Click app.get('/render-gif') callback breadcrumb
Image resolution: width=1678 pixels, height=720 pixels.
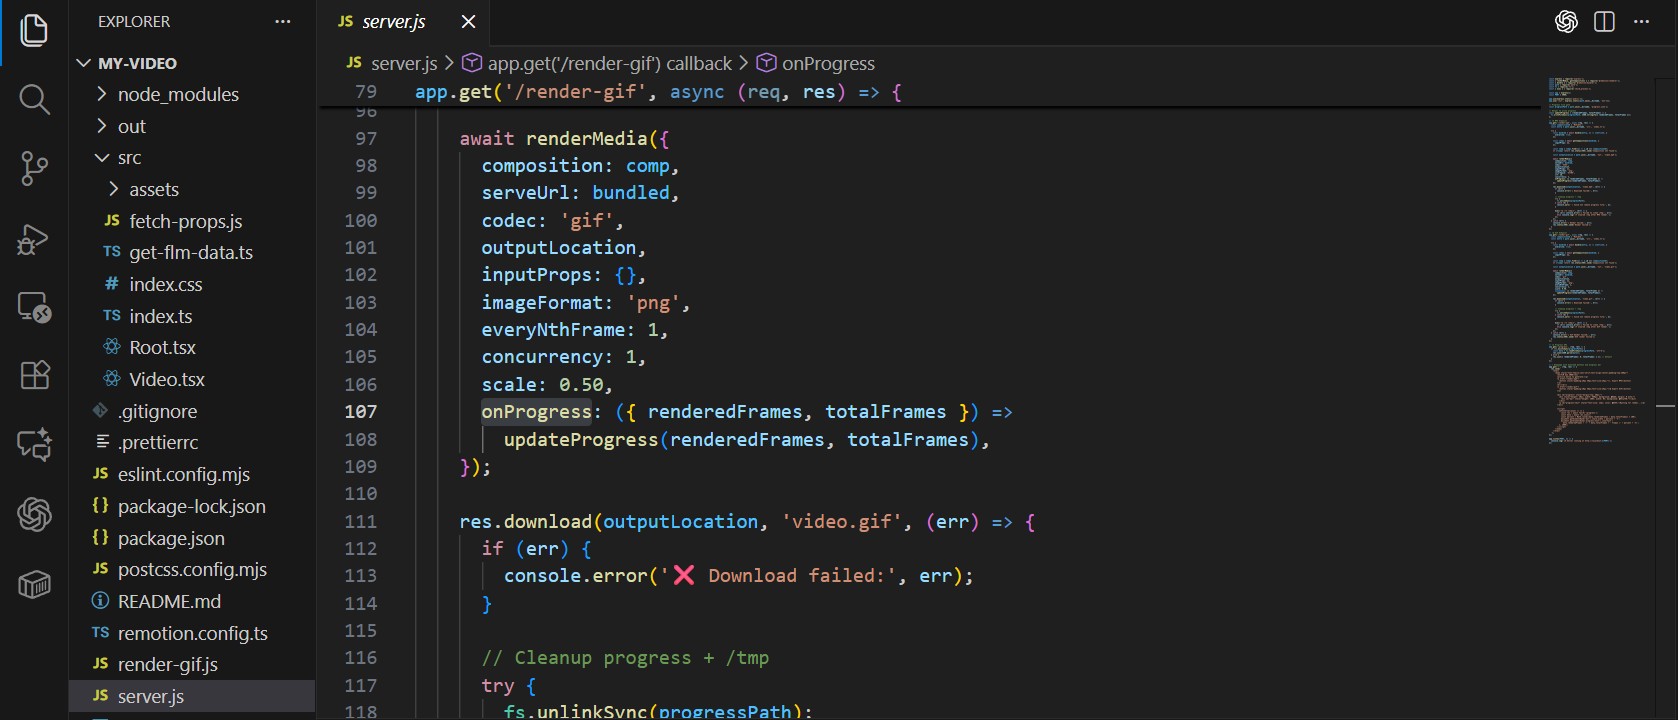(x=609, y=63)
